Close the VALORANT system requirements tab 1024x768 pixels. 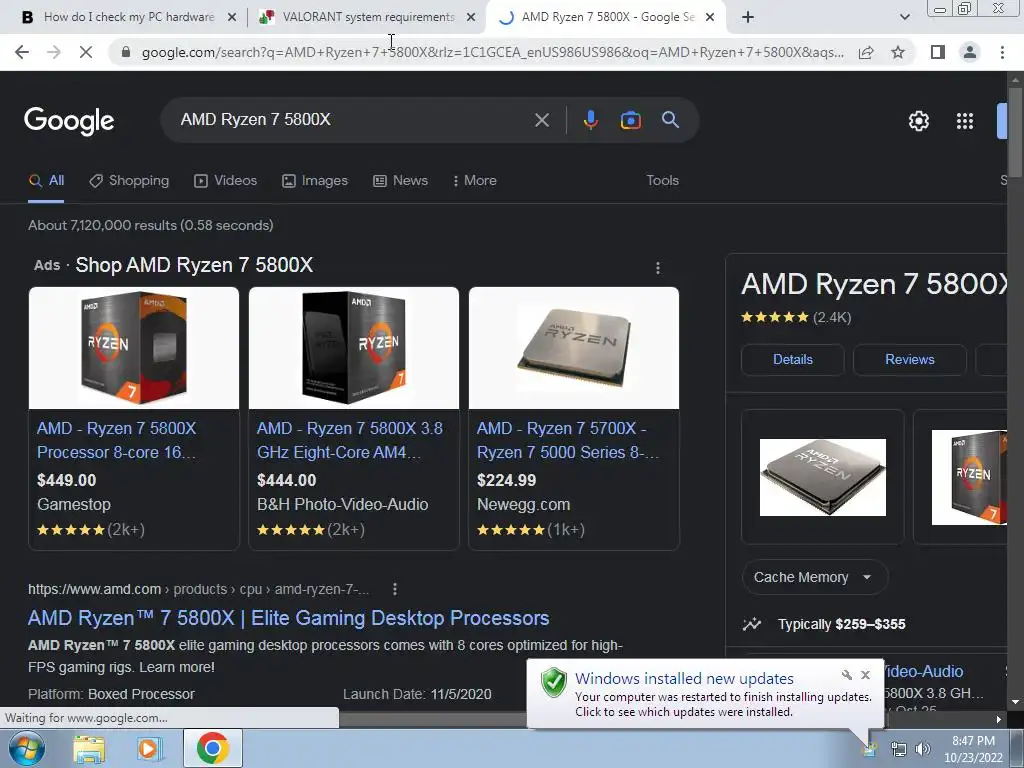(x=471, y=17)
